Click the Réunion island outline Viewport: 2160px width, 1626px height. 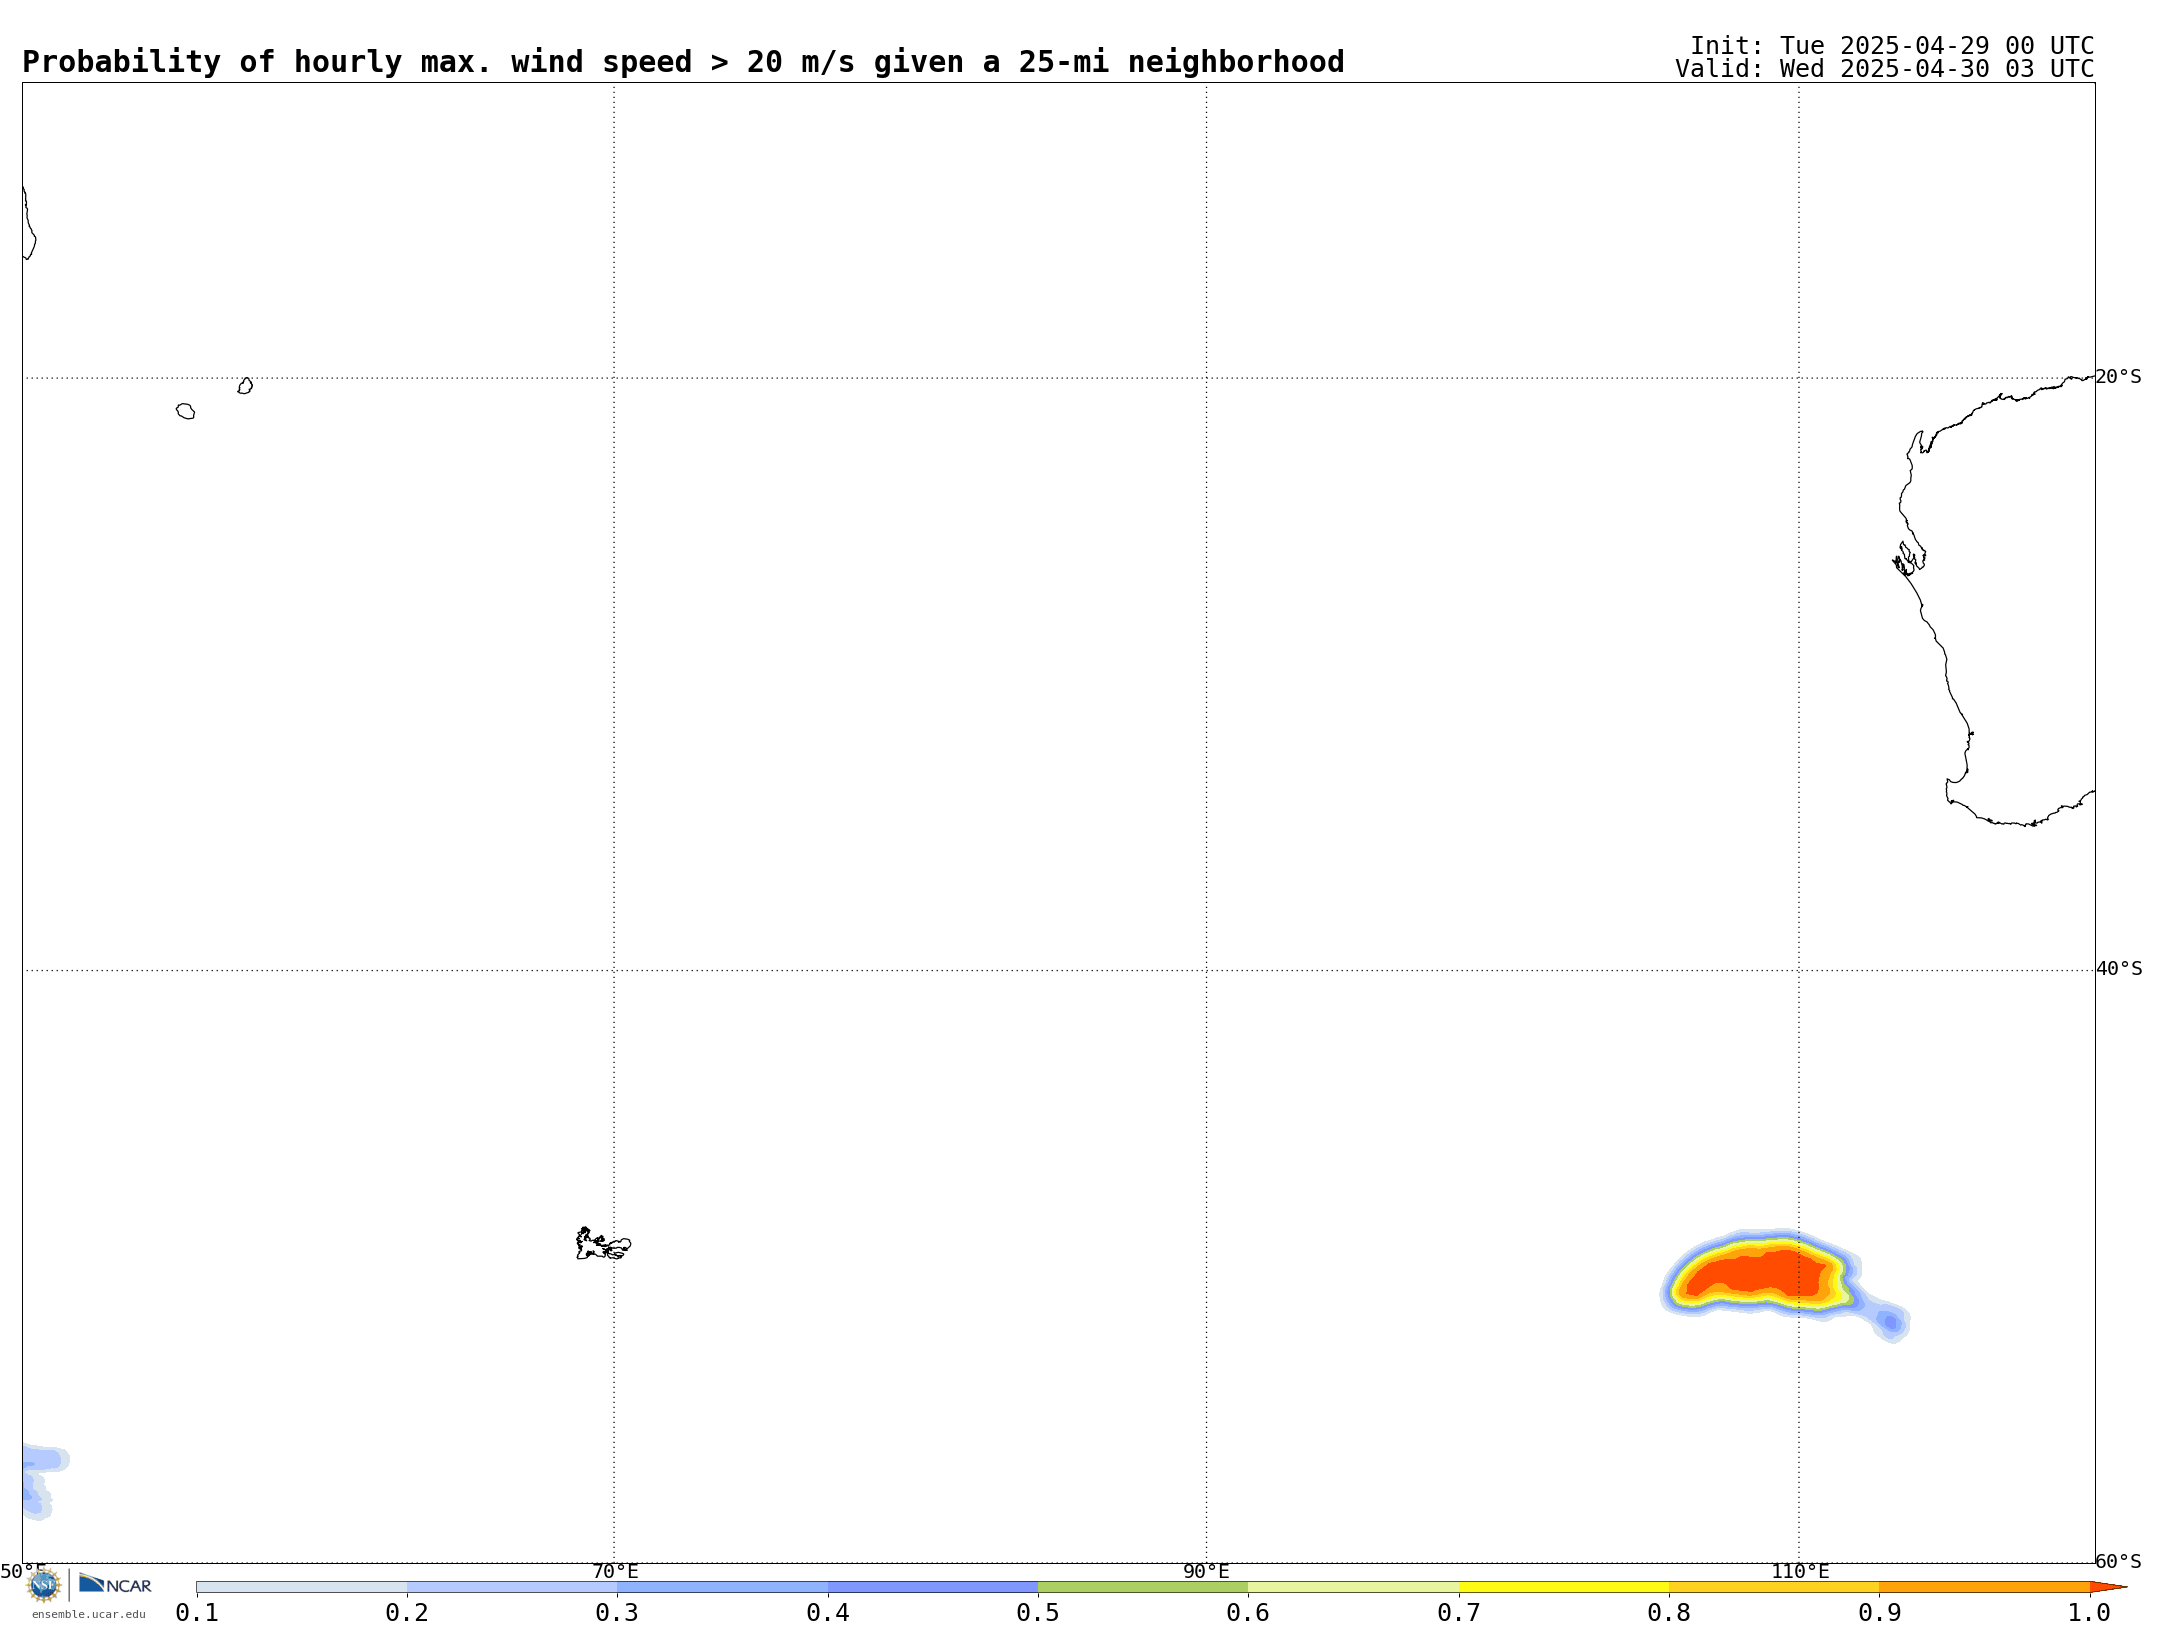point(186,411)
